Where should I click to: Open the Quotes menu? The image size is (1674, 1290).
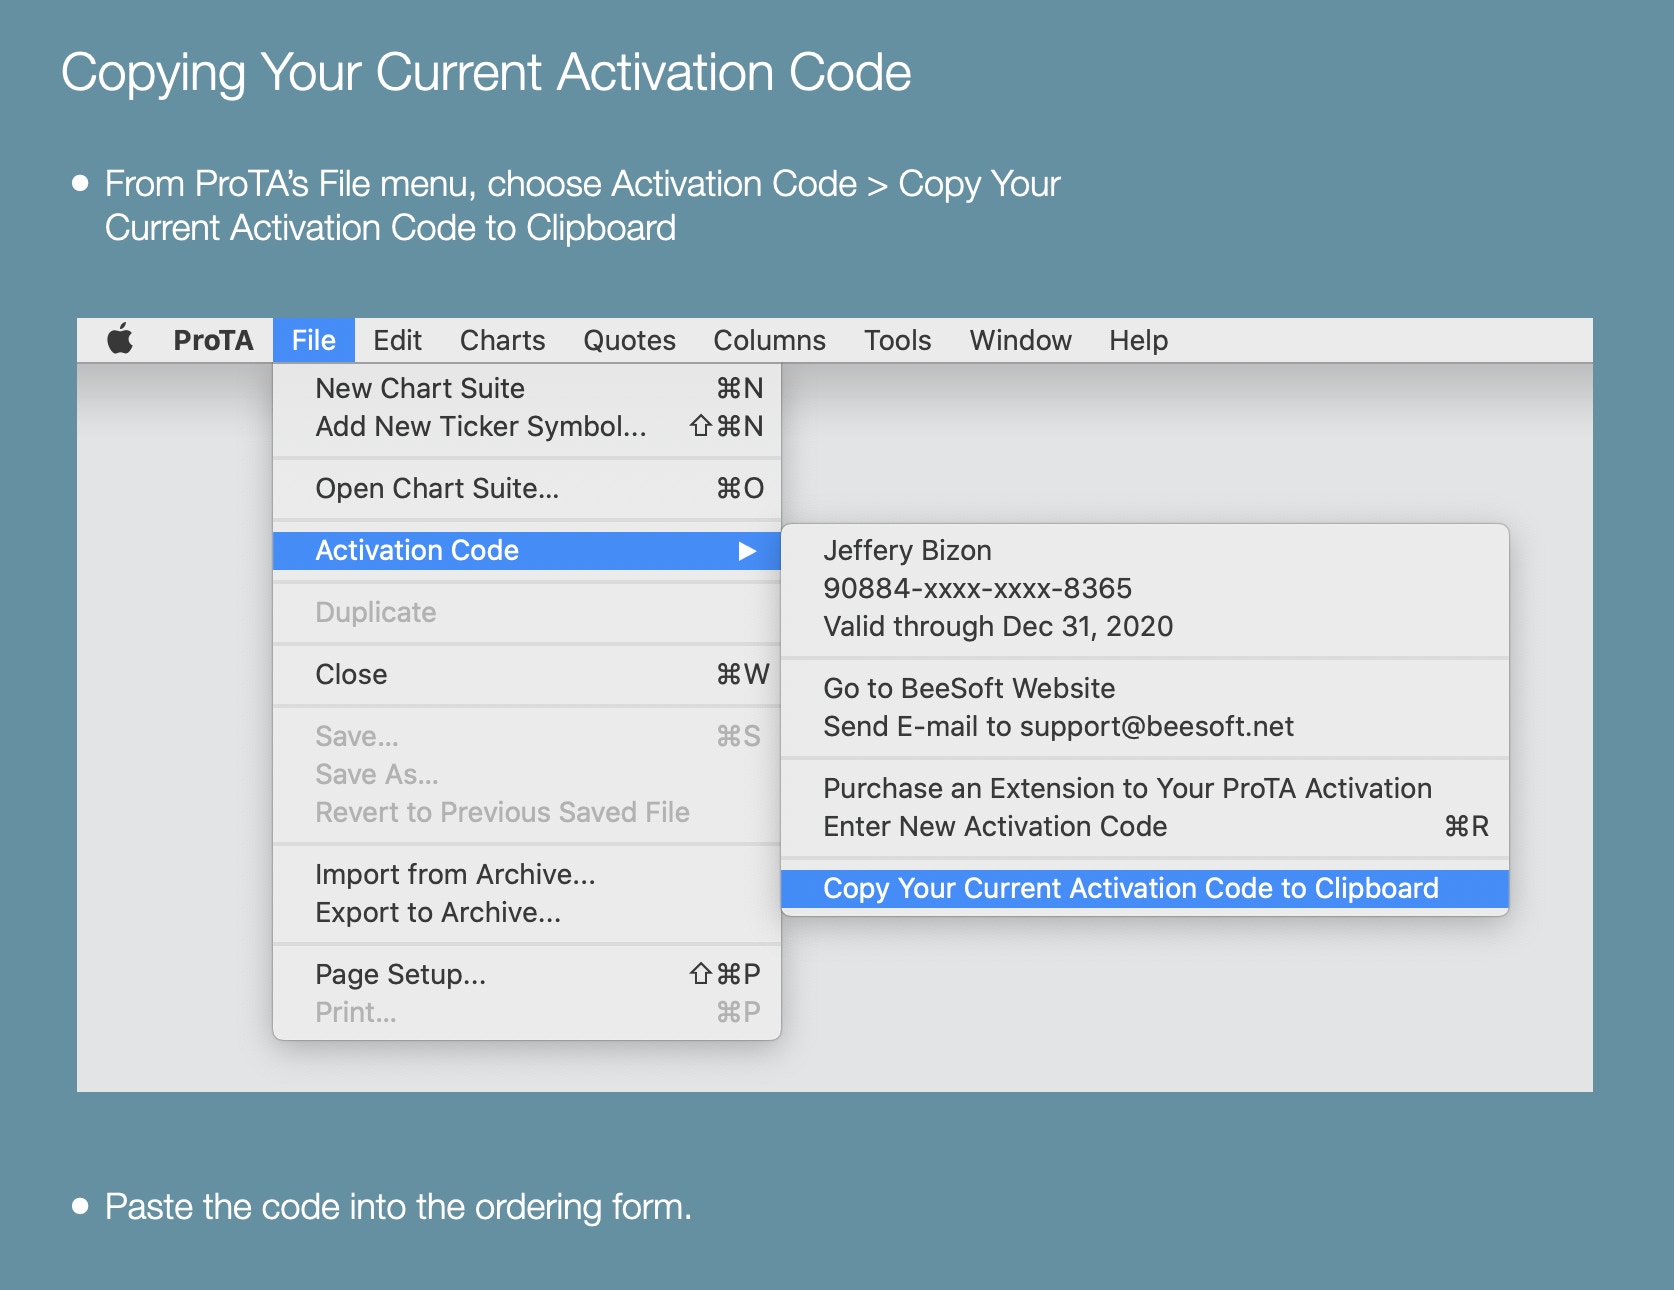pyautogui.click(x=629, y=341)
